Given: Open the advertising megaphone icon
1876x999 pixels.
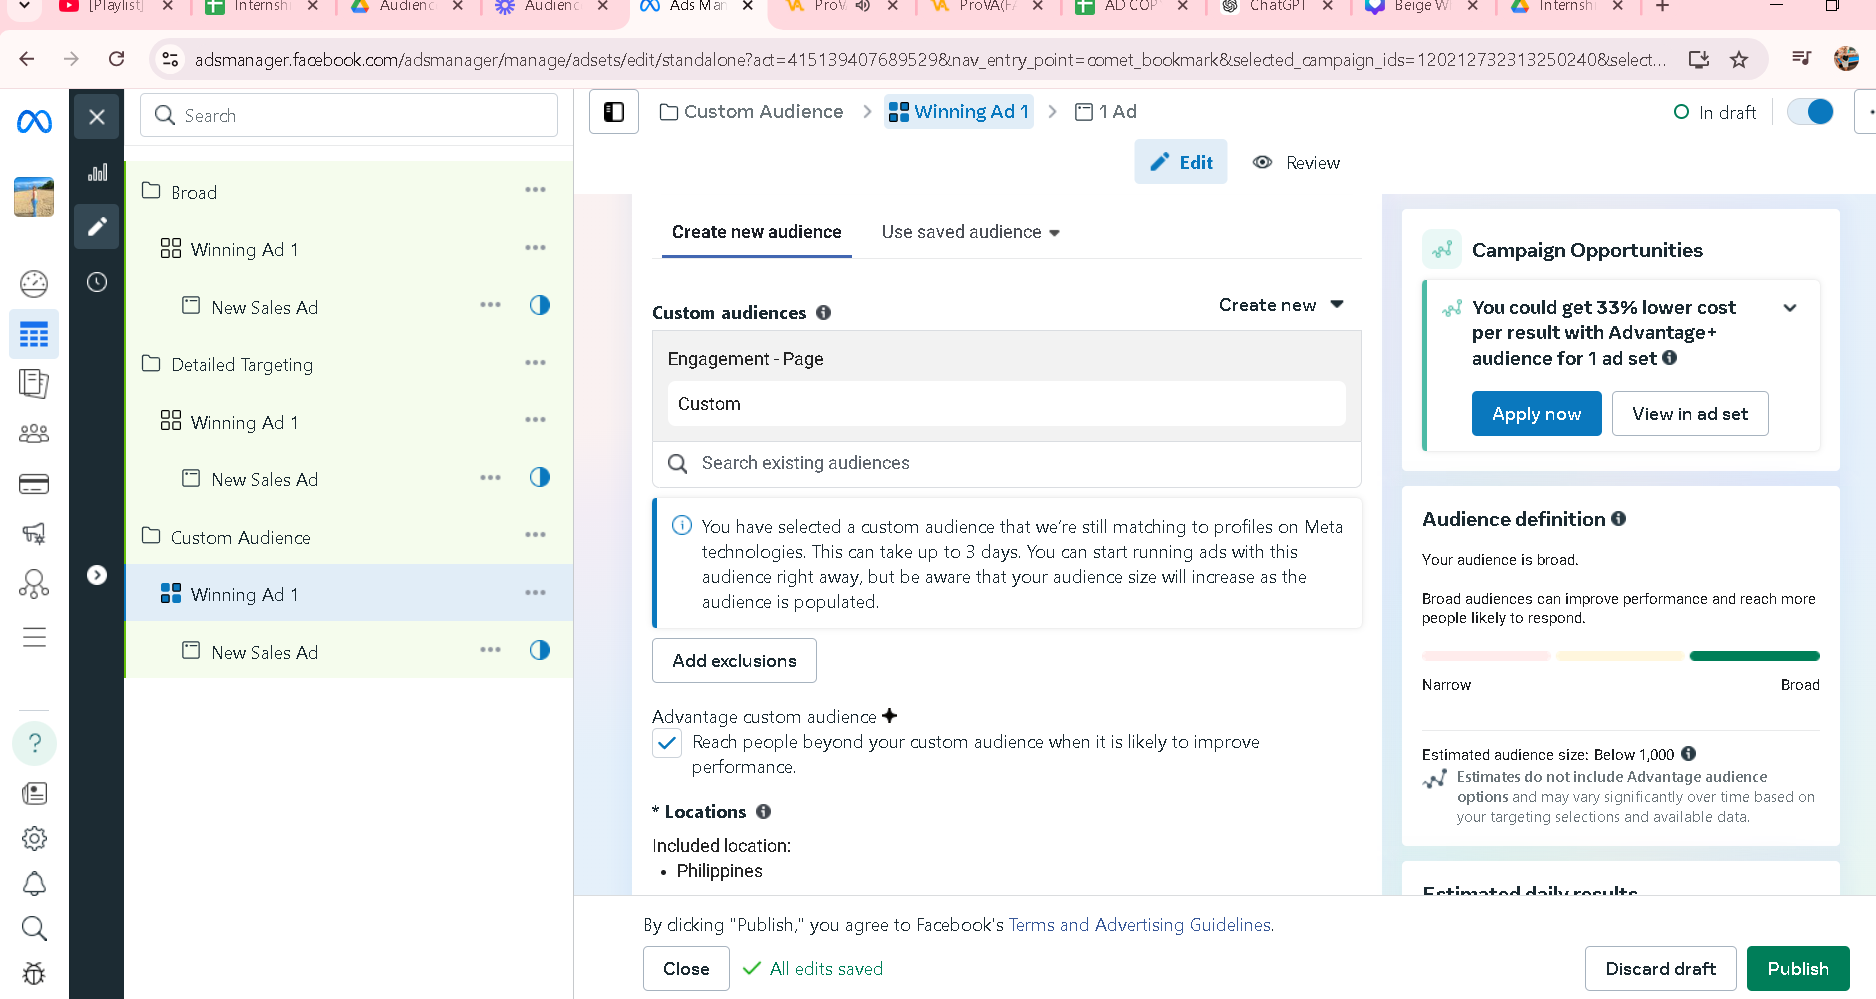Looking at the screenshot, I should (x=34, y=534).
